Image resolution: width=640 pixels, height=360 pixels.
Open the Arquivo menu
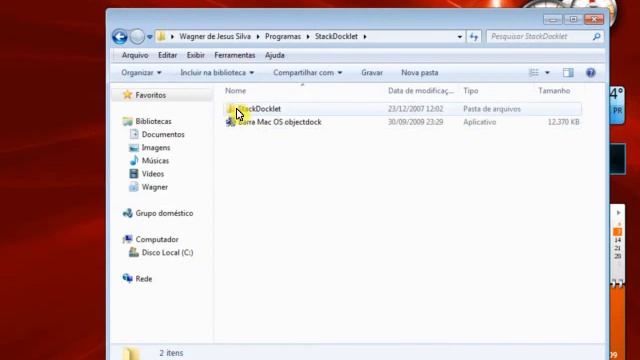[135, 55]
